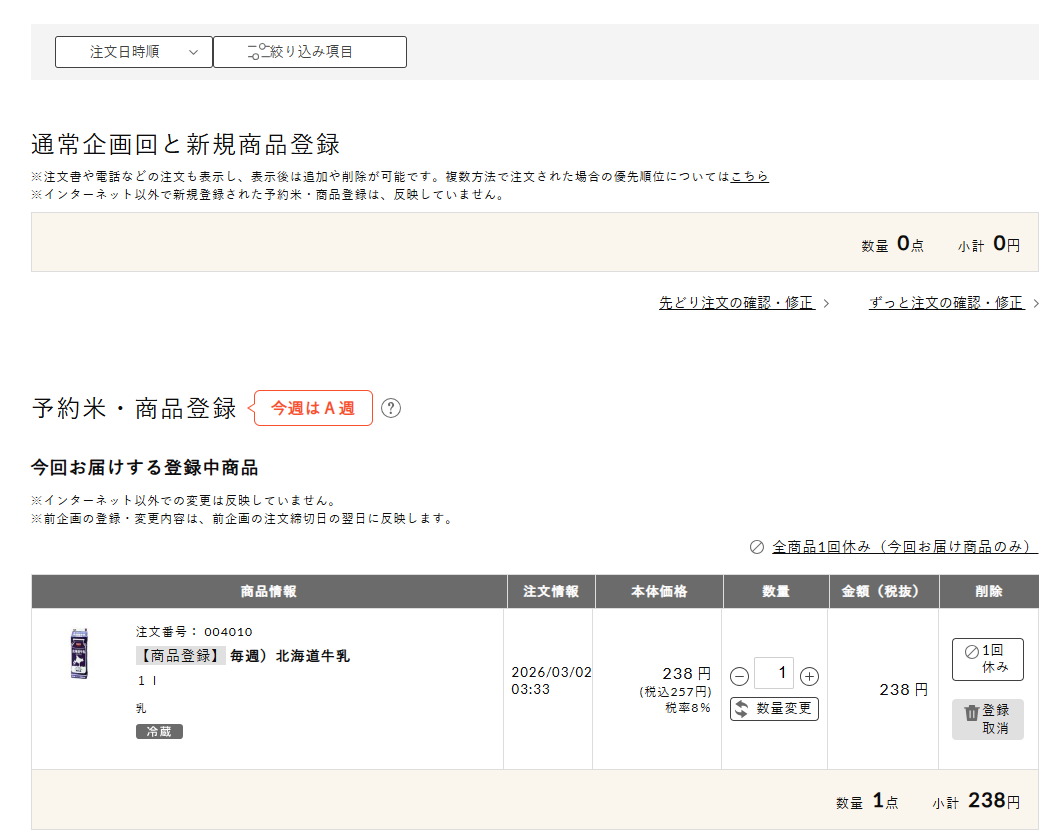Click the 冷蔵 refrigerated tag

tap(159, 732)
